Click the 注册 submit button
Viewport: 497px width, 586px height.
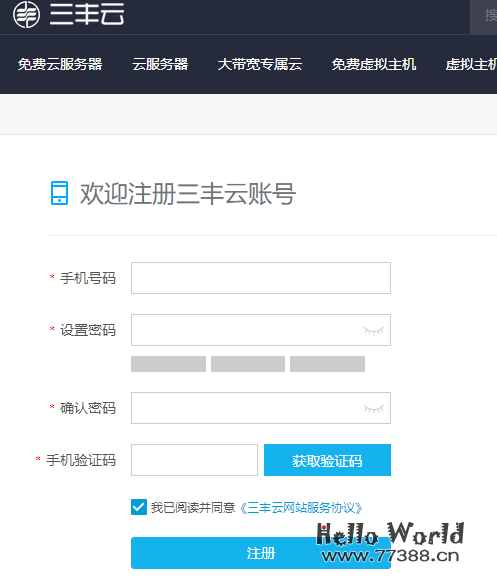261,553
